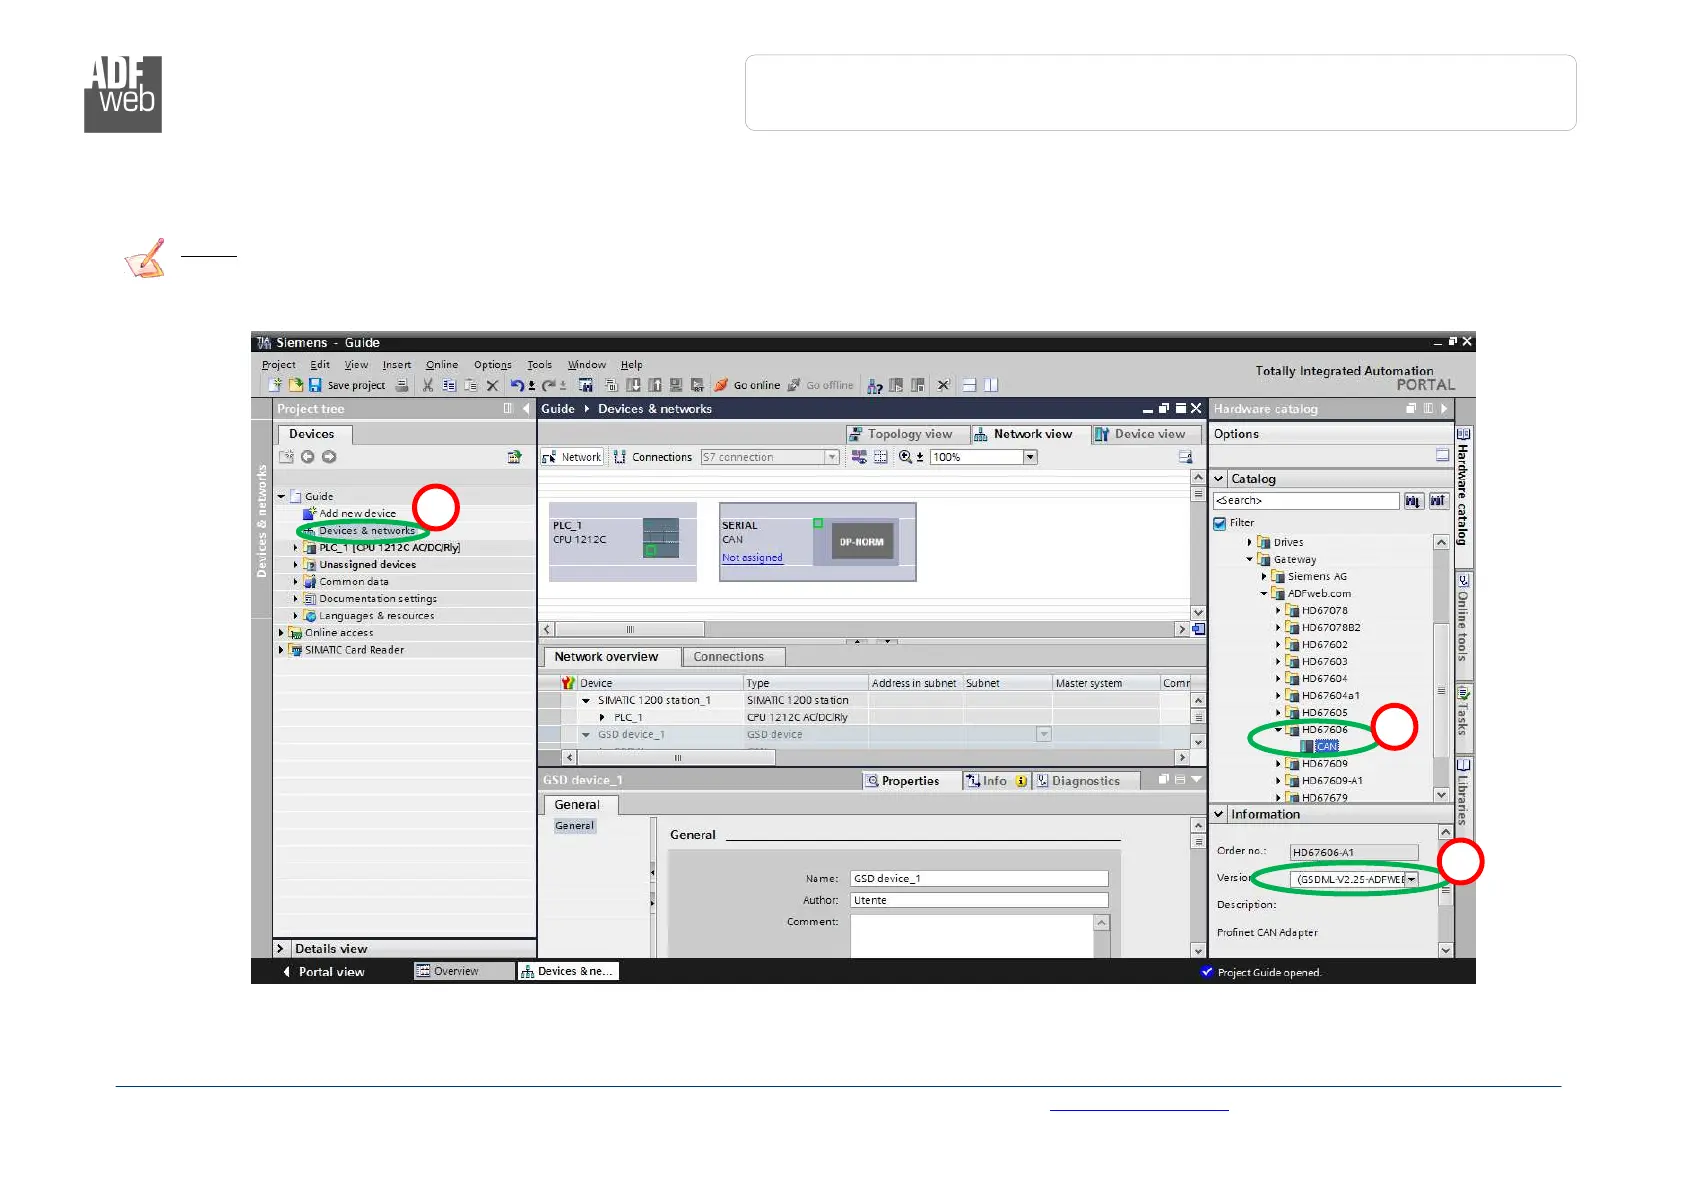Click the PLC_1 CPU 1212C device block
The image size is (1684, 1190).
623,541
